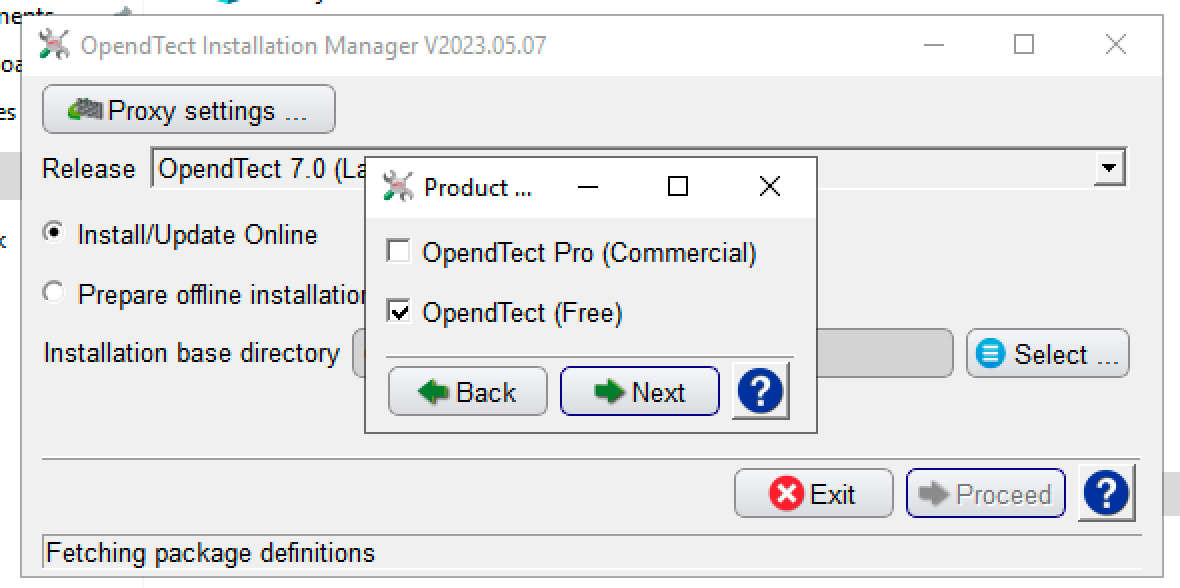Click the main window blue help icon
1180x588 pixels.
(1106, 493)
